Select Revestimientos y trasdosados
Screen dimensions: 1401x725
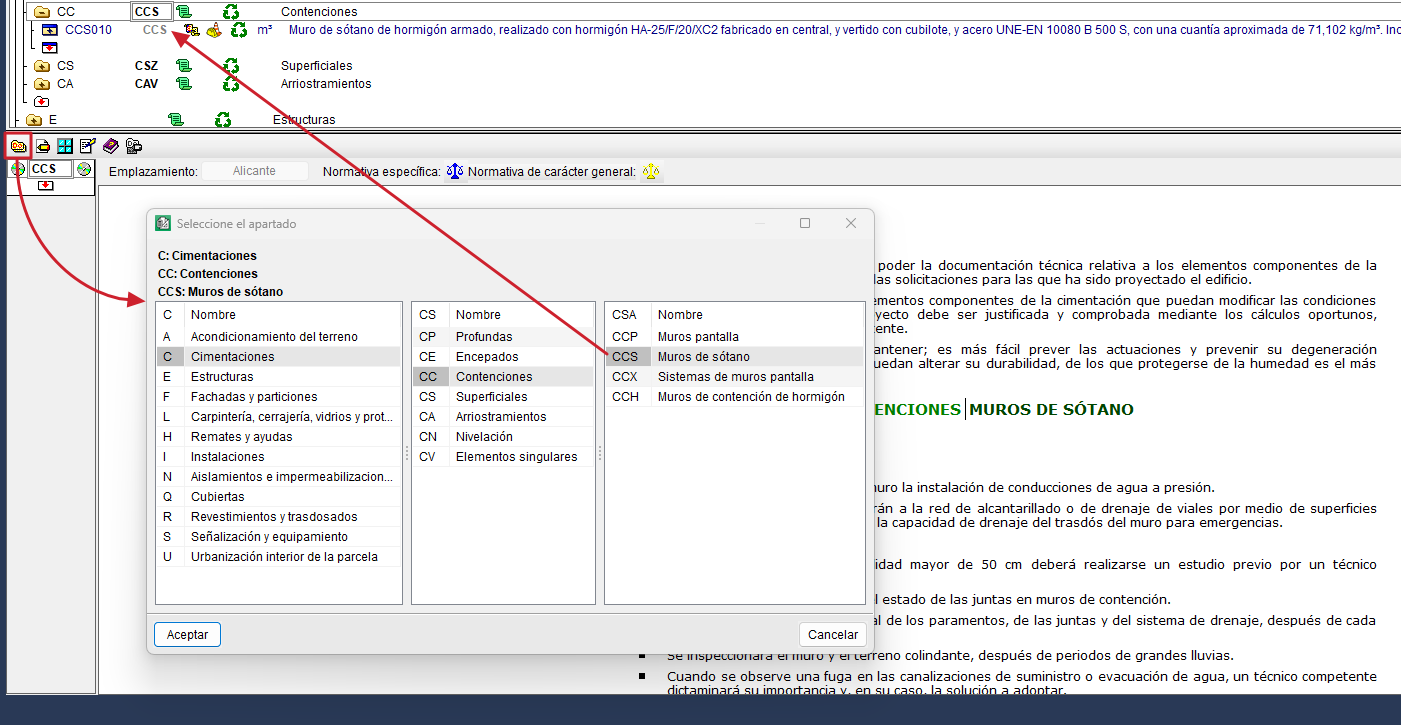click(279, 517)
